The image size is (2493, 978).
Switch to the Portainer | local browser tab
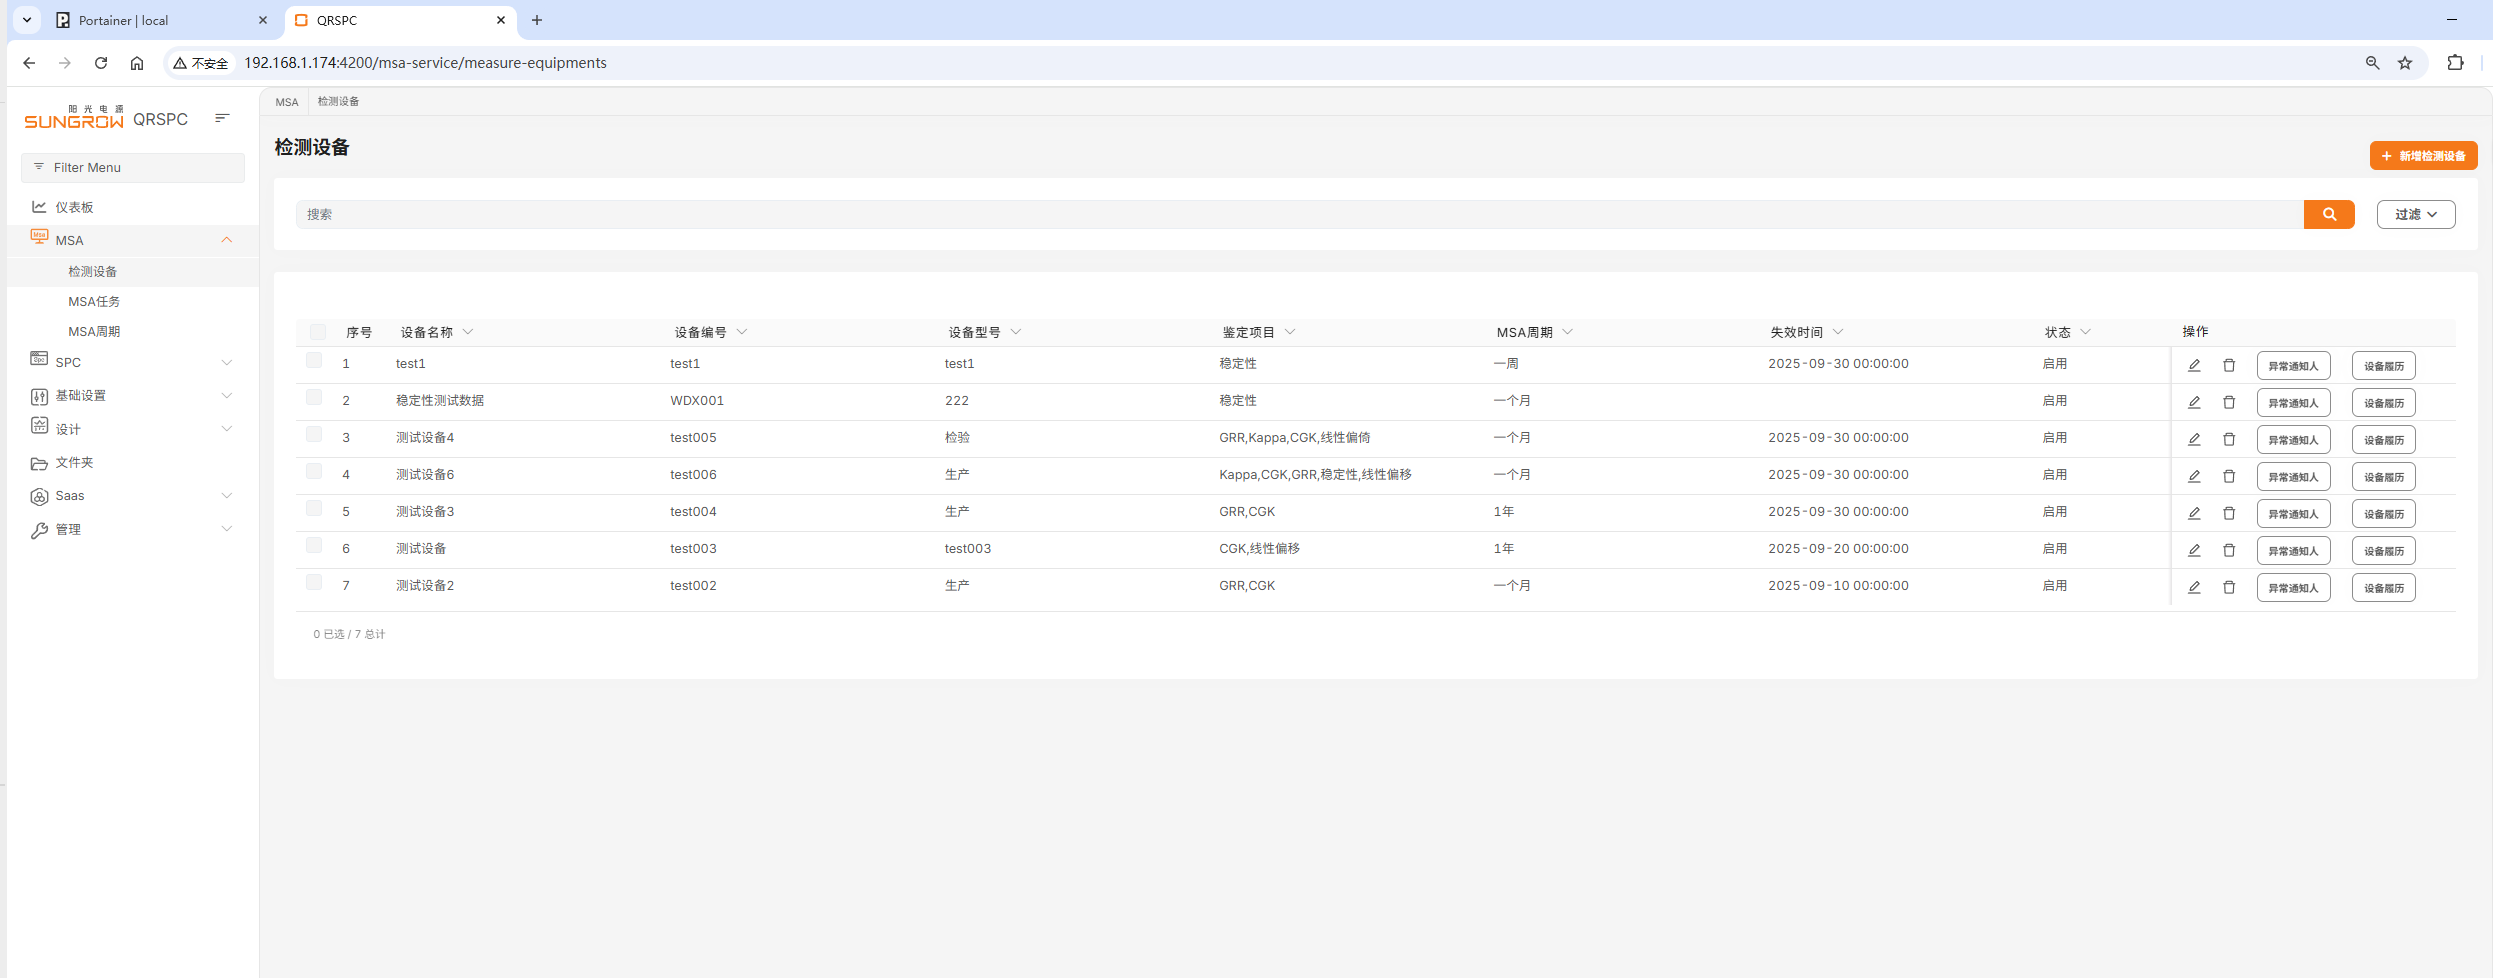(x=160, y=20)
